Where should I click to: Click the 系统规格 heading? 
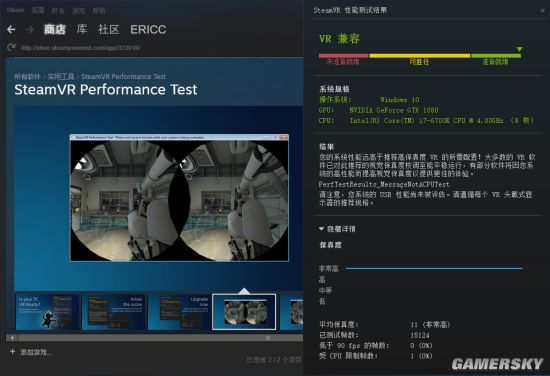coord(334,89)
